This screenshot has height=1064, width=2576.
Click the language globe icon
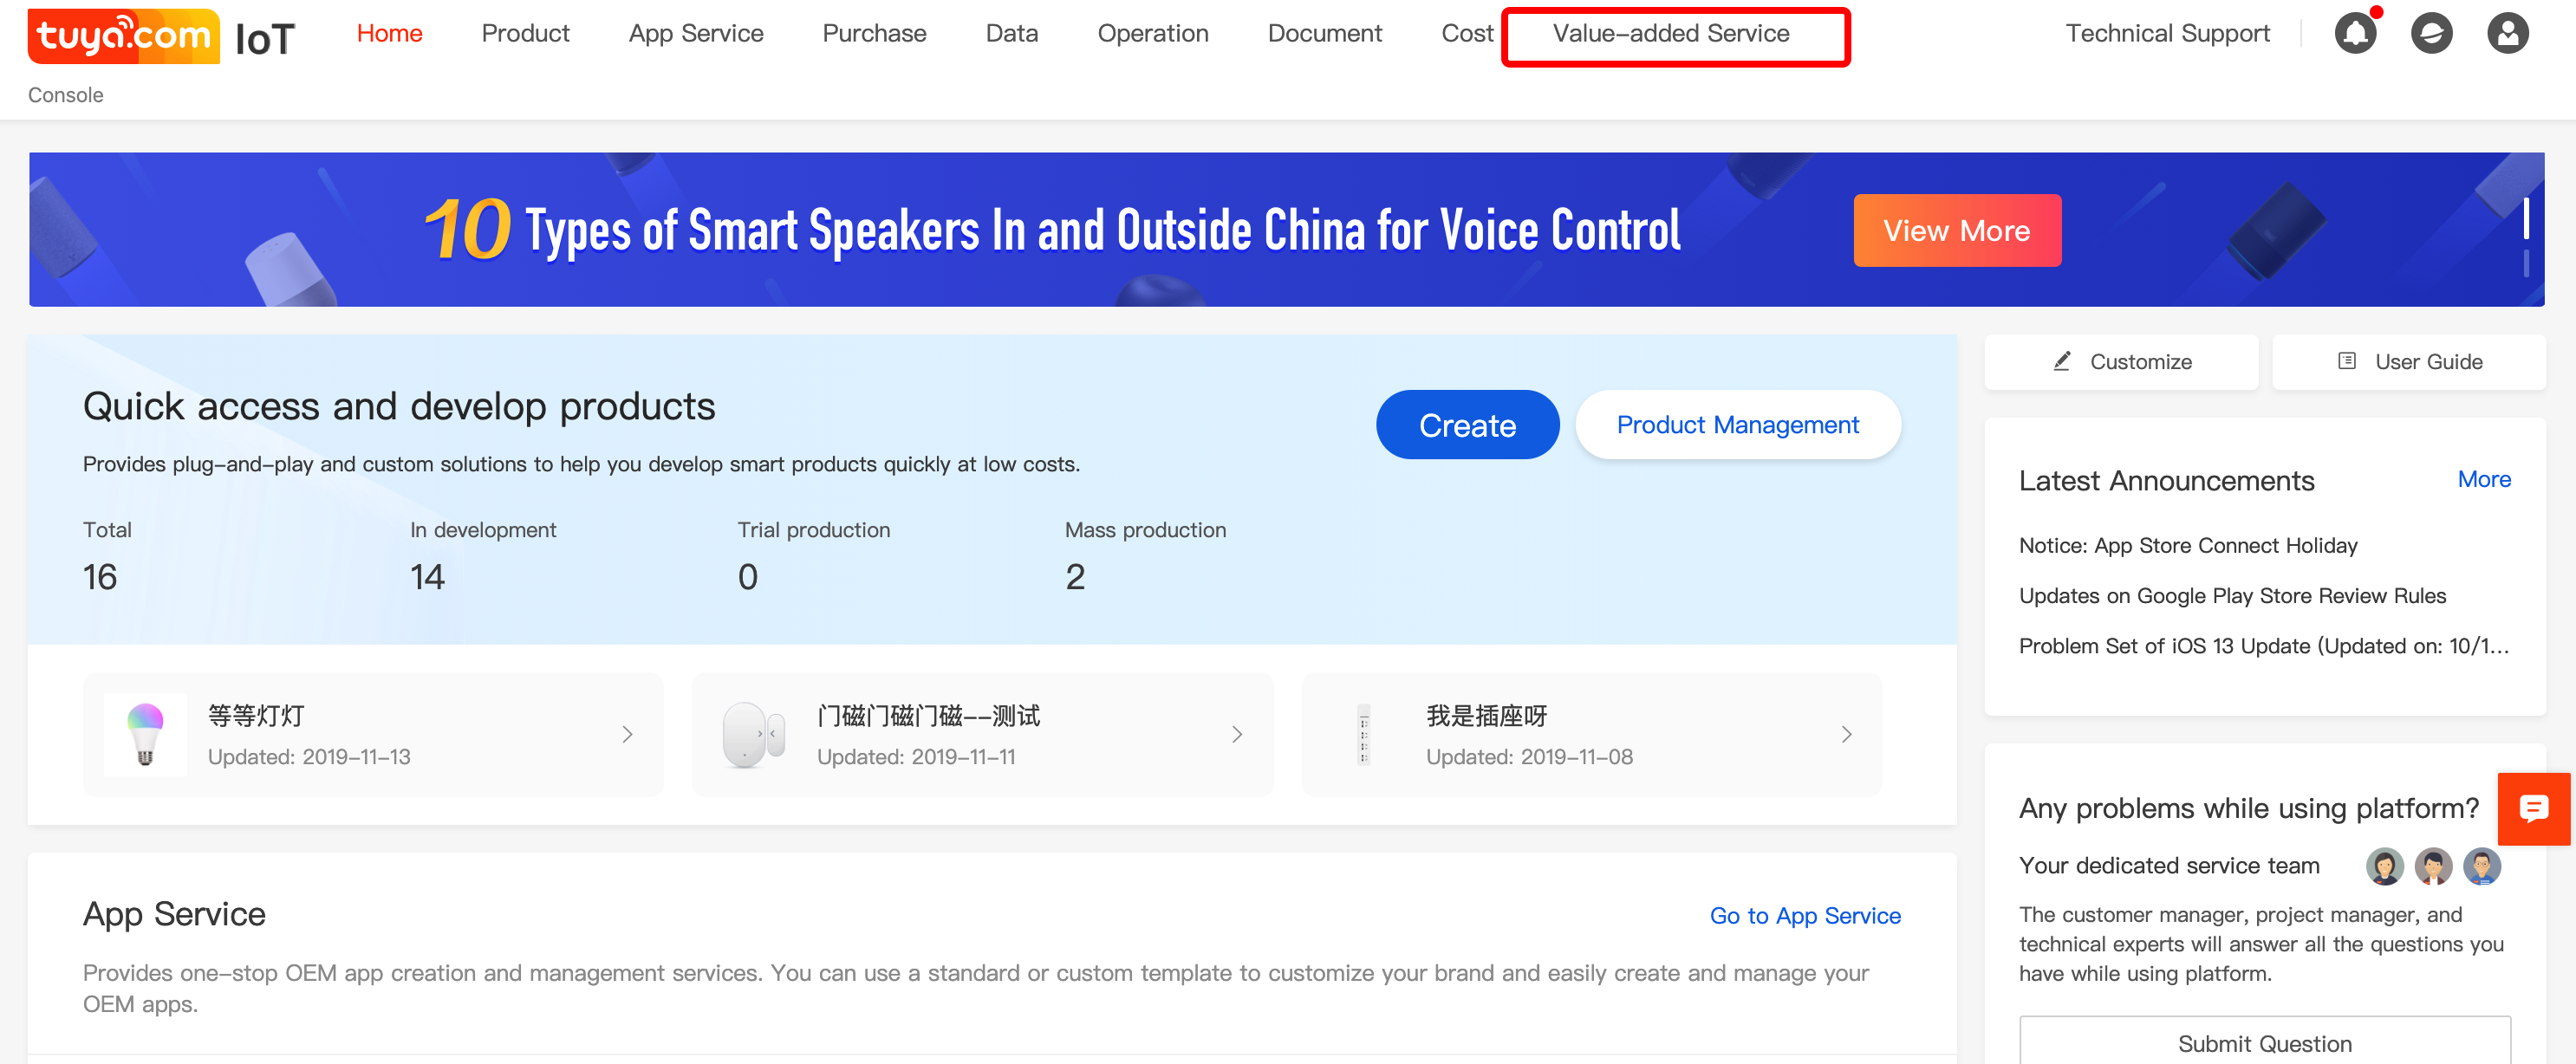click(2430, 34)
